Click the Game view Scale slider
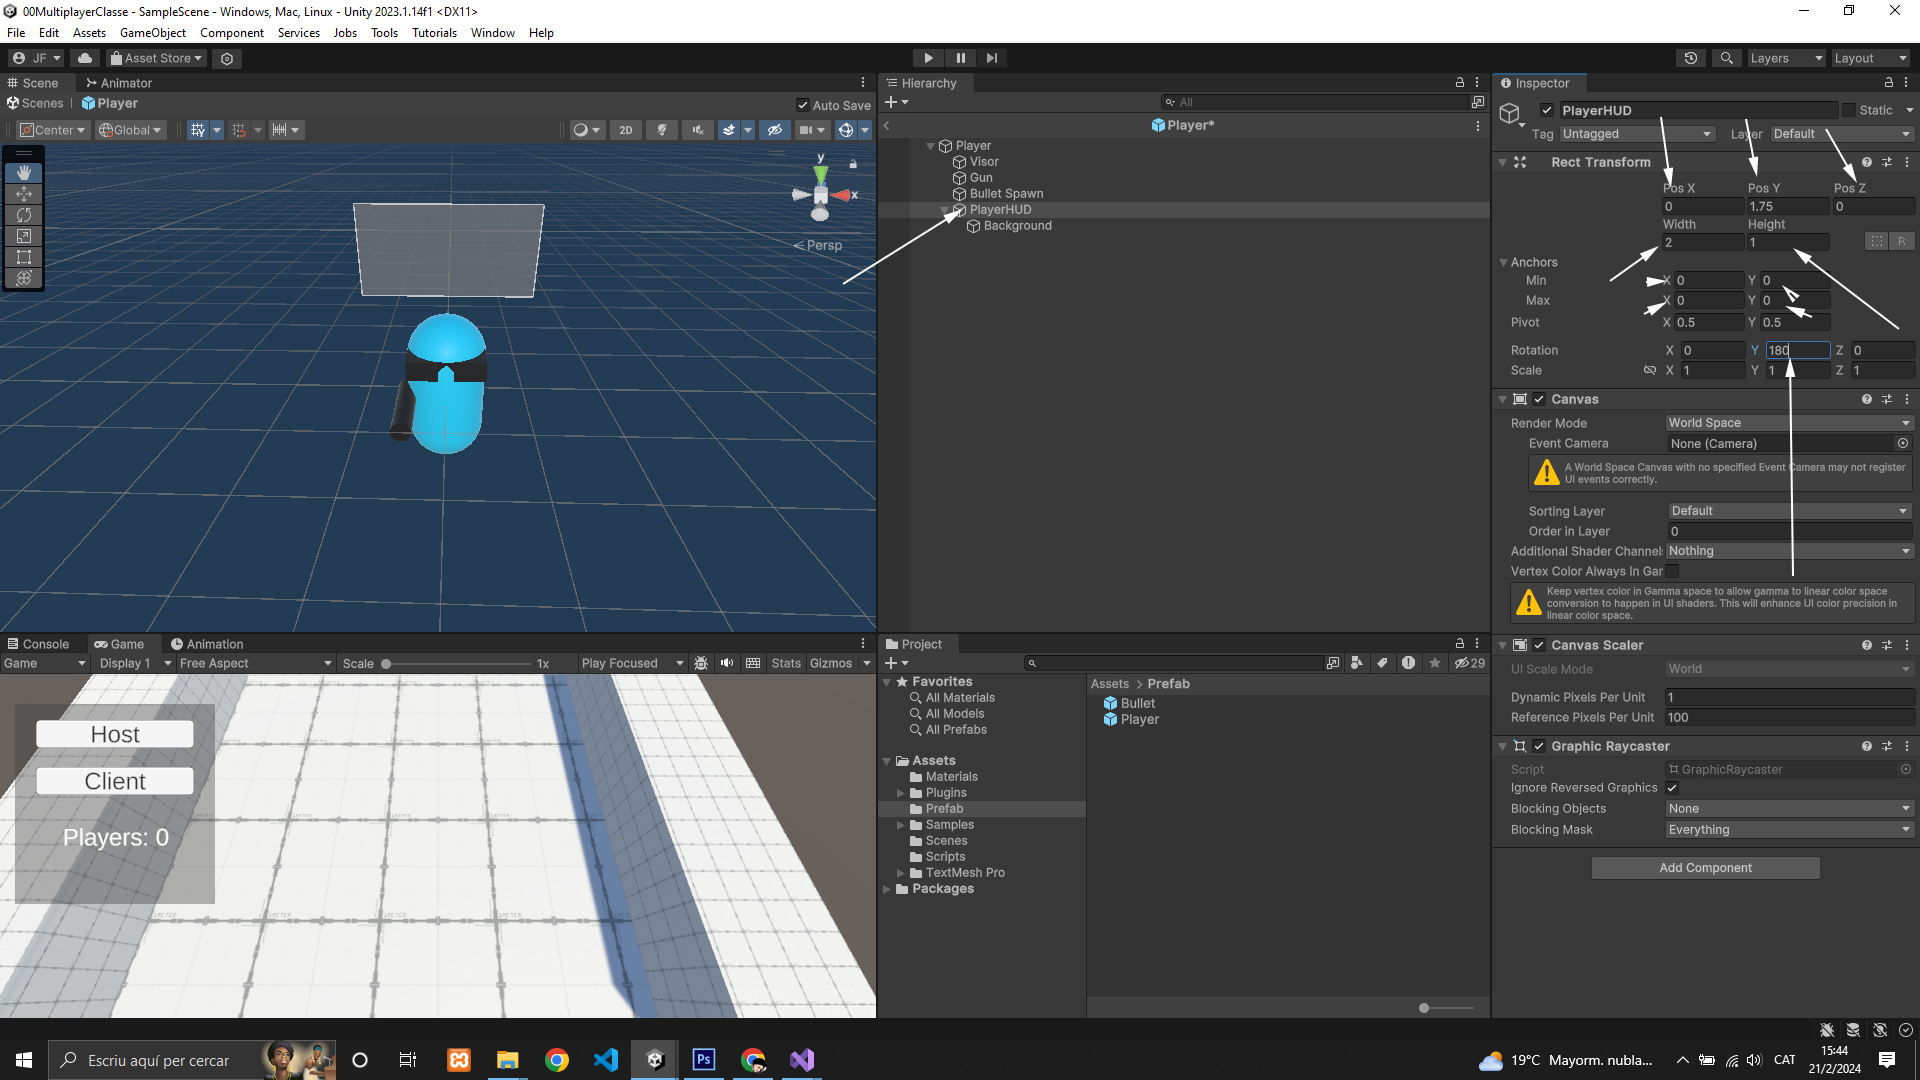 (x=458, y=664)
